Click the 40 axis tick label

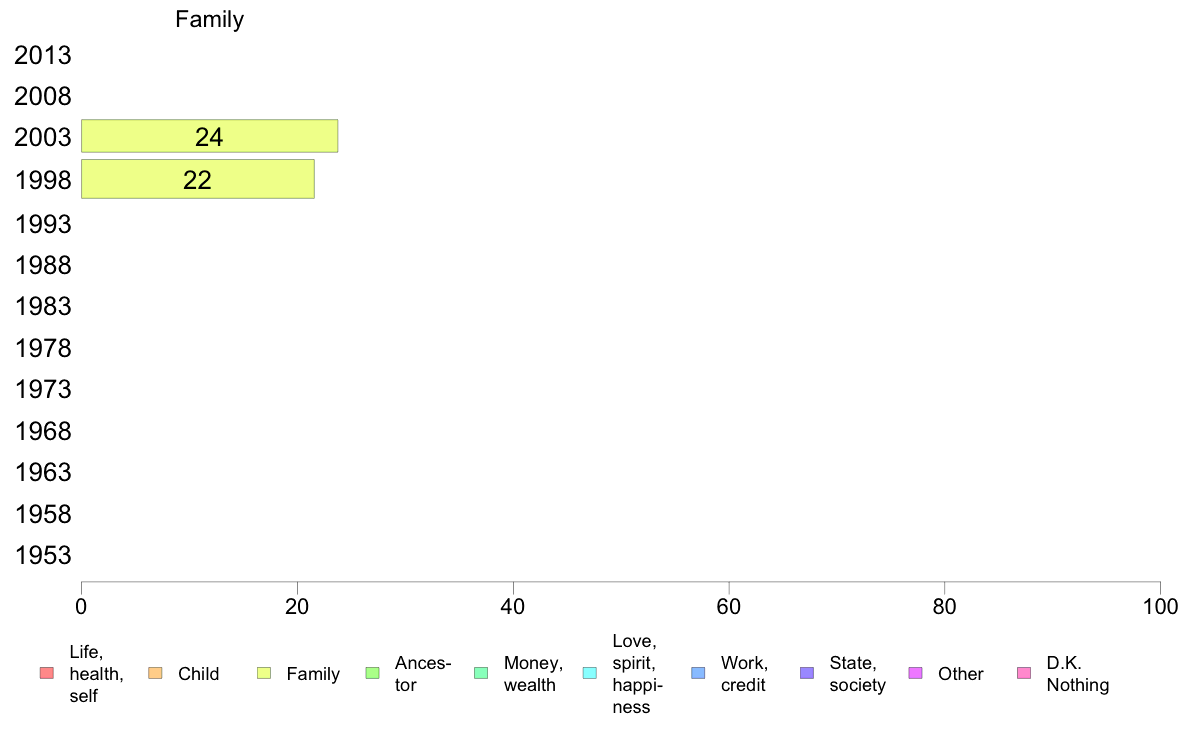[513, 606]
